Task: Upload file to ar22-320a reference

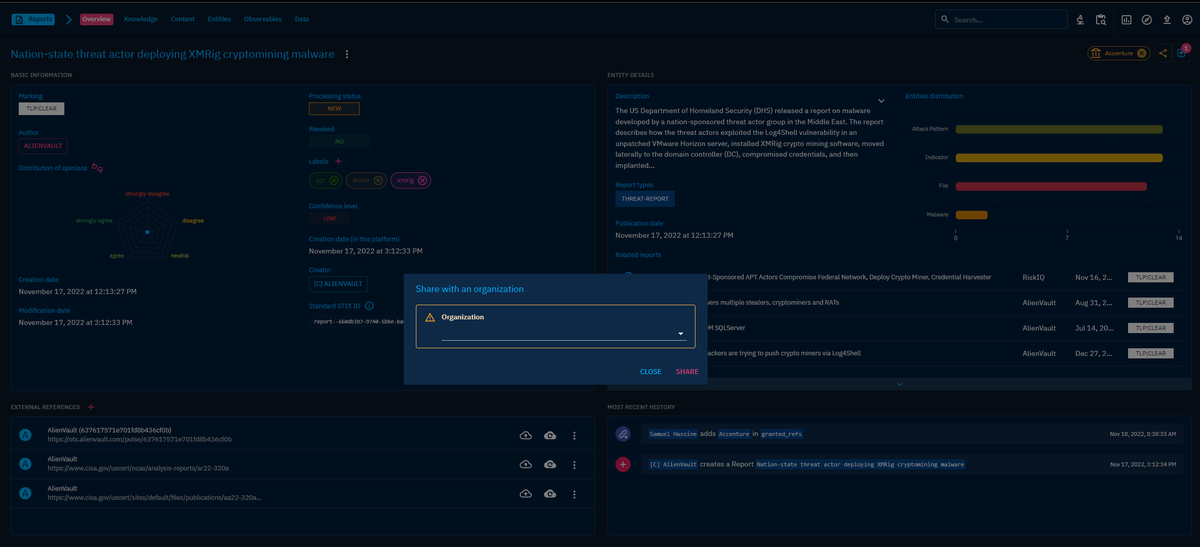Action: click(x=526, y=464)
